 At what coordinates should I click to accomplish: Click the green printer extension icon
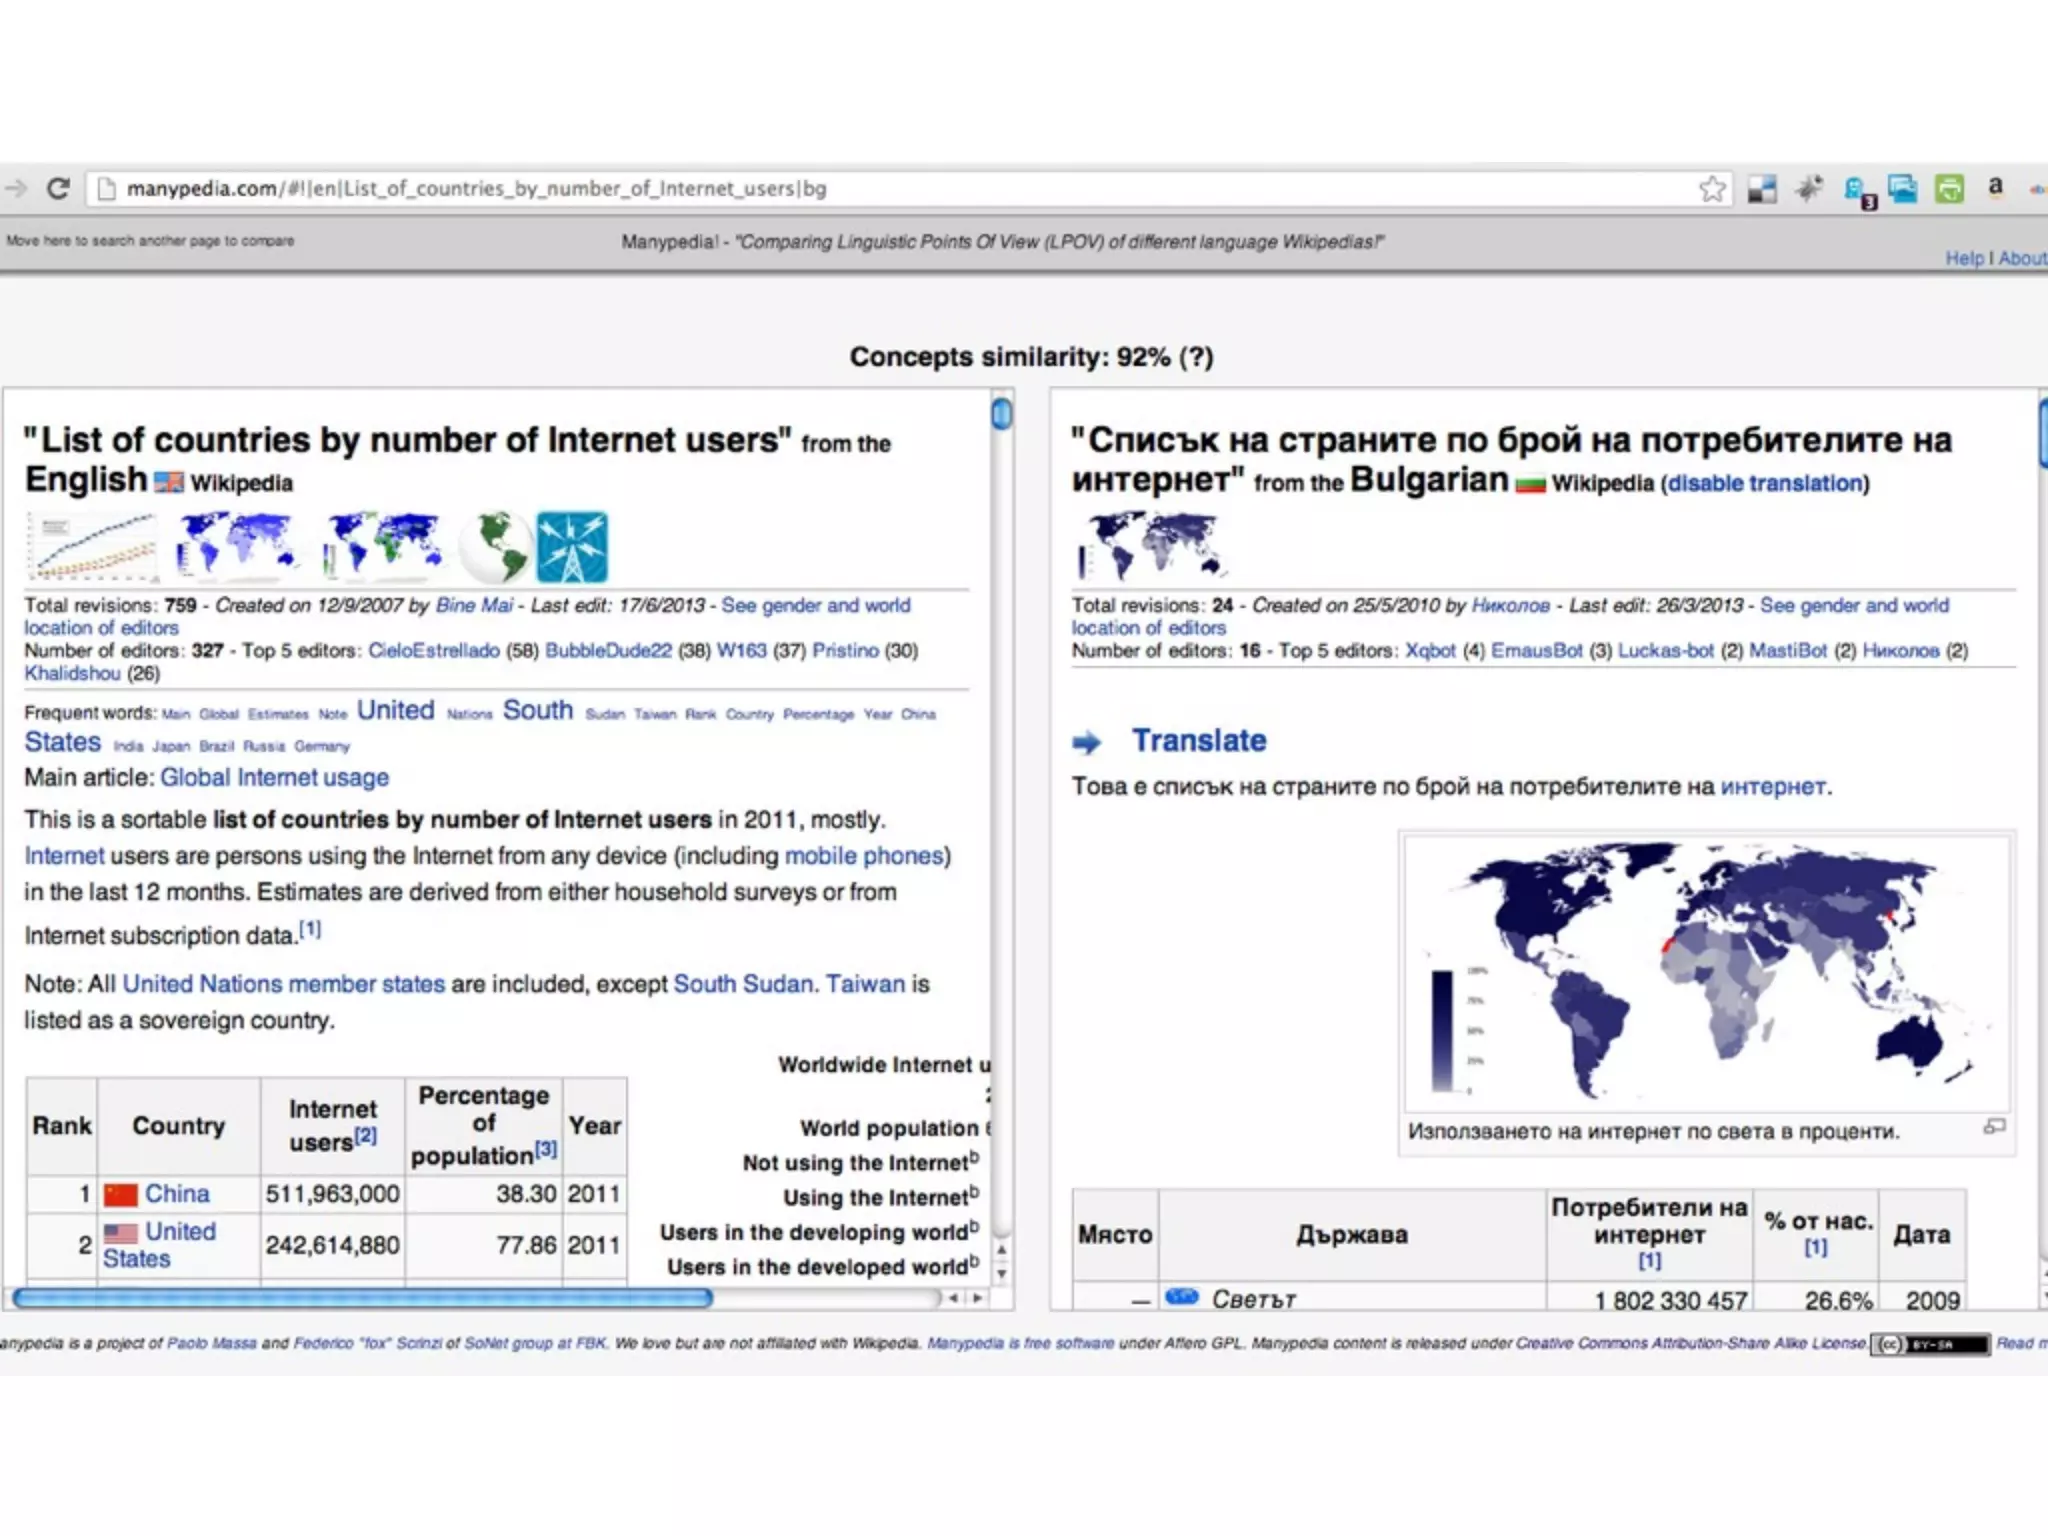pyautogui.click(x=1949, y=188)
